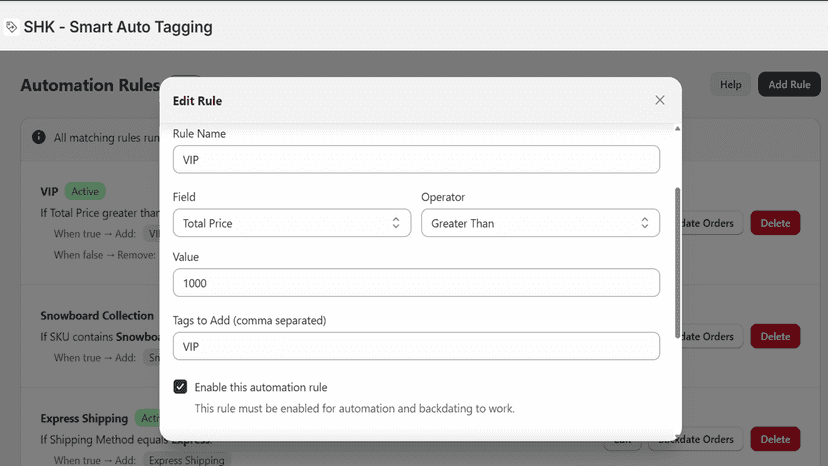
Task: Click the SHK - Smart Auto Tagging title
Action: click(x=118, y=27)
